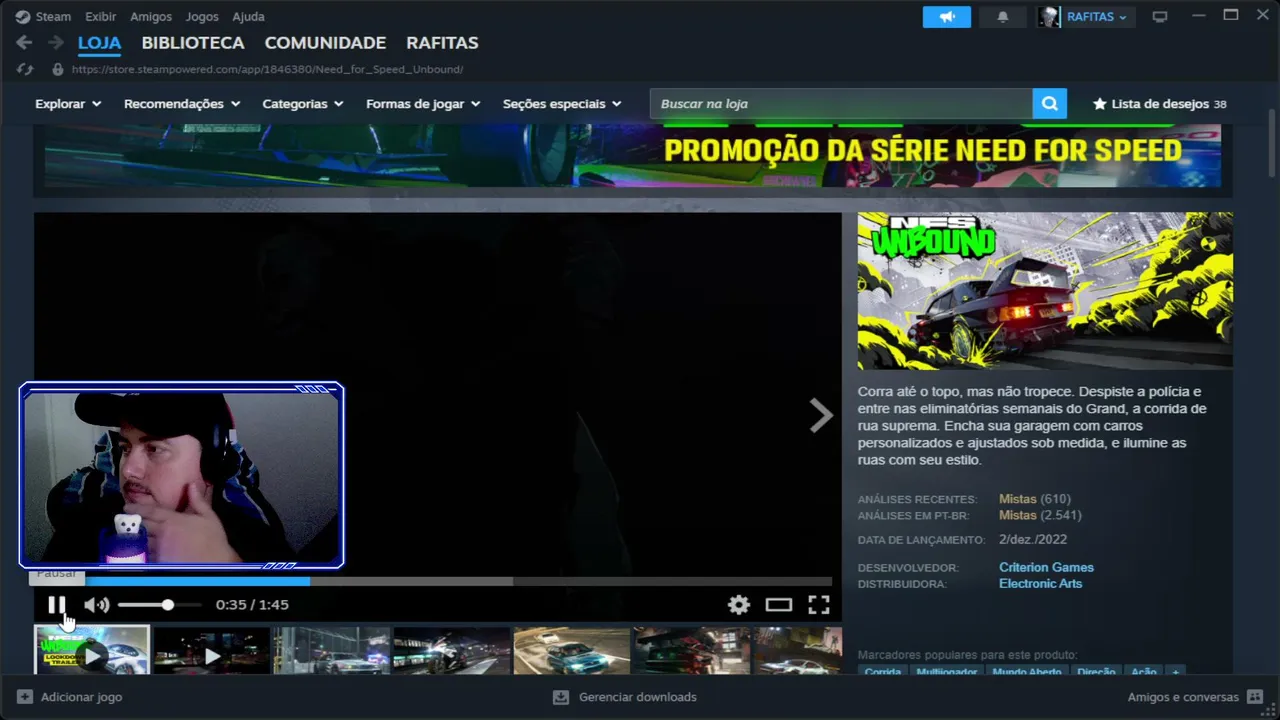Open Amigos e conversas panel
The width and height of the screenshot is (1280, 720).
(x=1196, y=697)
